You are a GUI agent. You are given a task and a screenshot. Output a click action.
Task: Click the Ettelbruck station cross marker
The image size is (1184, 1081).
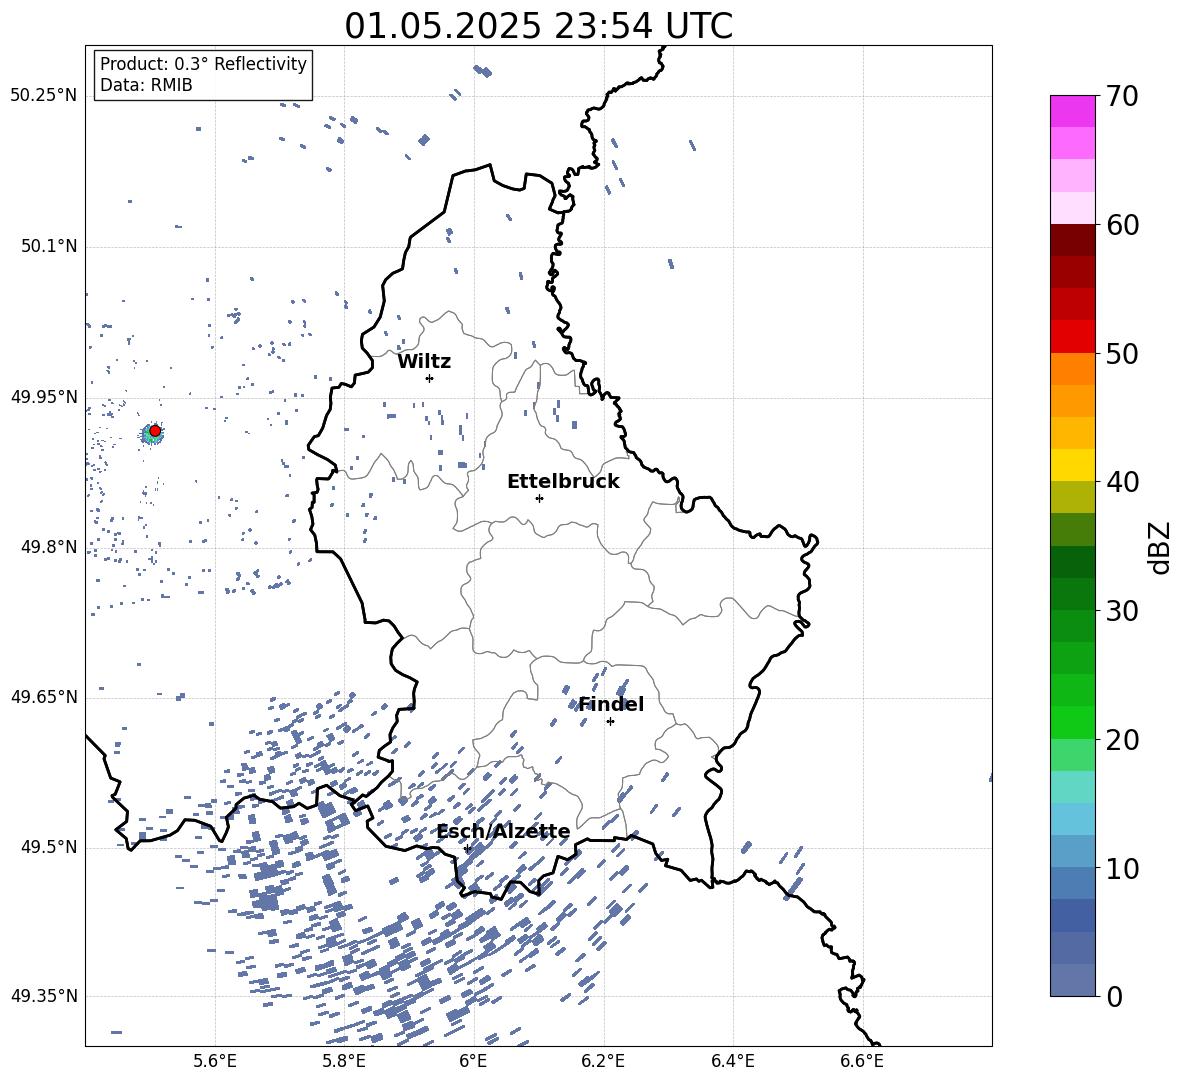(x=539, y=498)
